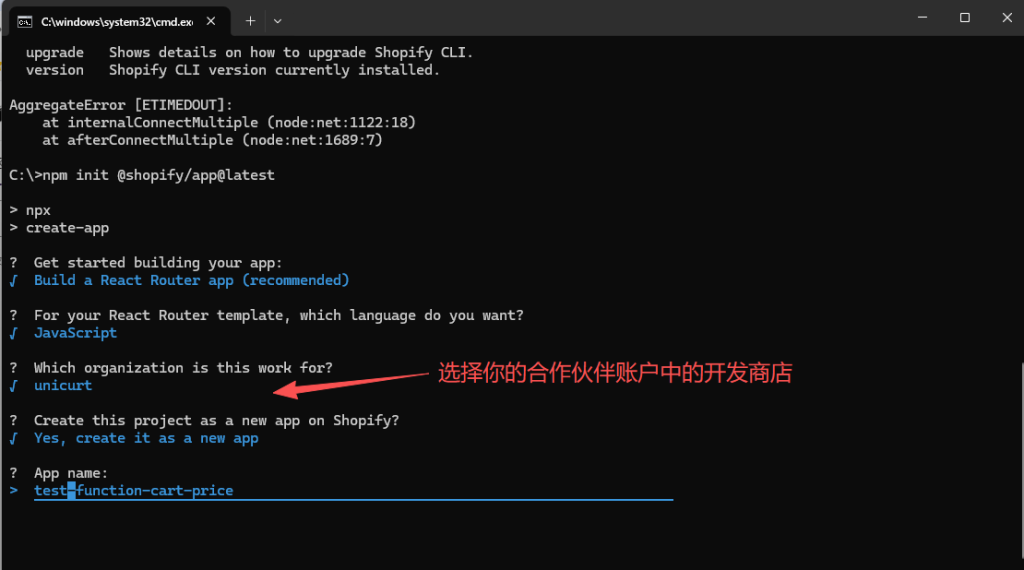
Task: Close the cmd.exe tab
Action: pos(212,20)
